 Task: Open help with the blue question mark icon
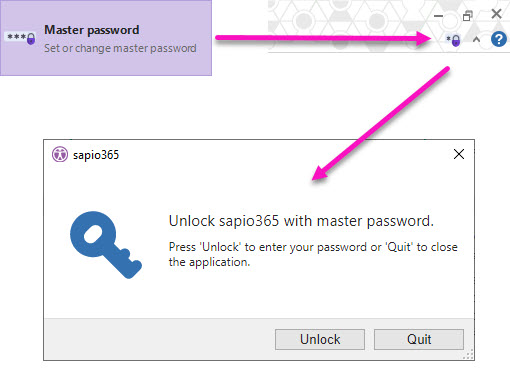click(x=499, y=39)
